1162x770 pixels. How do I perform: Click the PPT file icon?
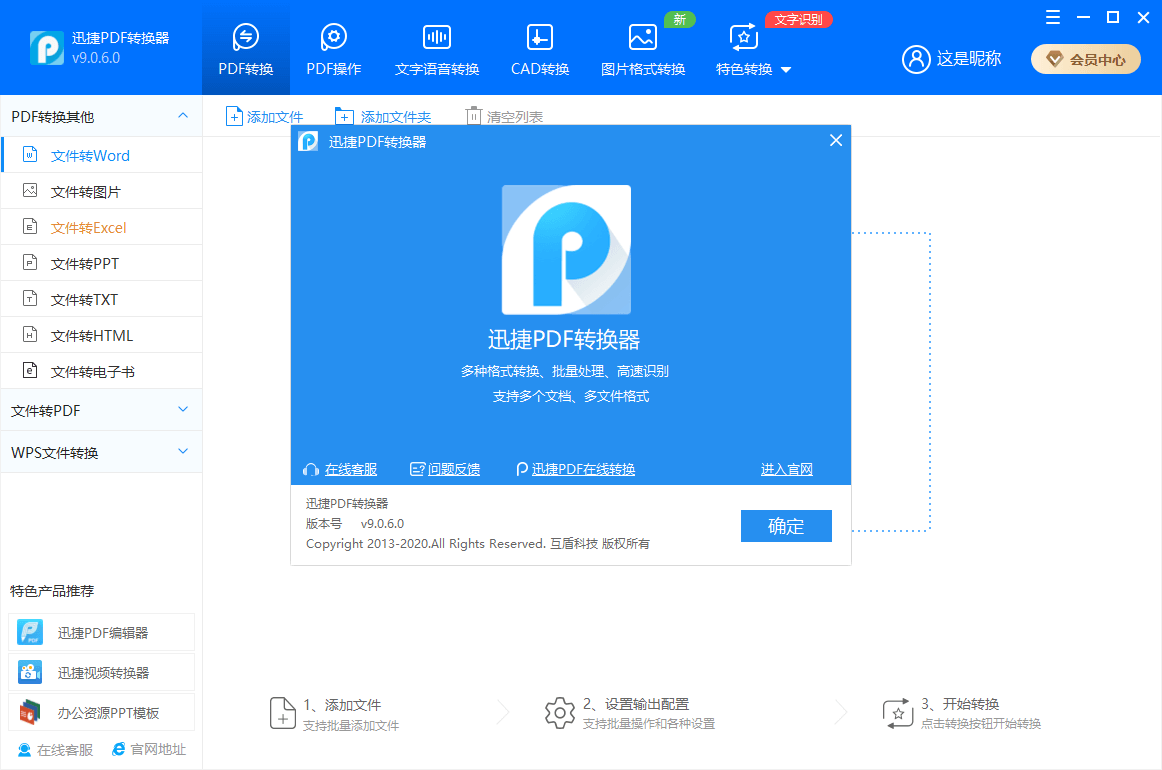pos(30,262)
